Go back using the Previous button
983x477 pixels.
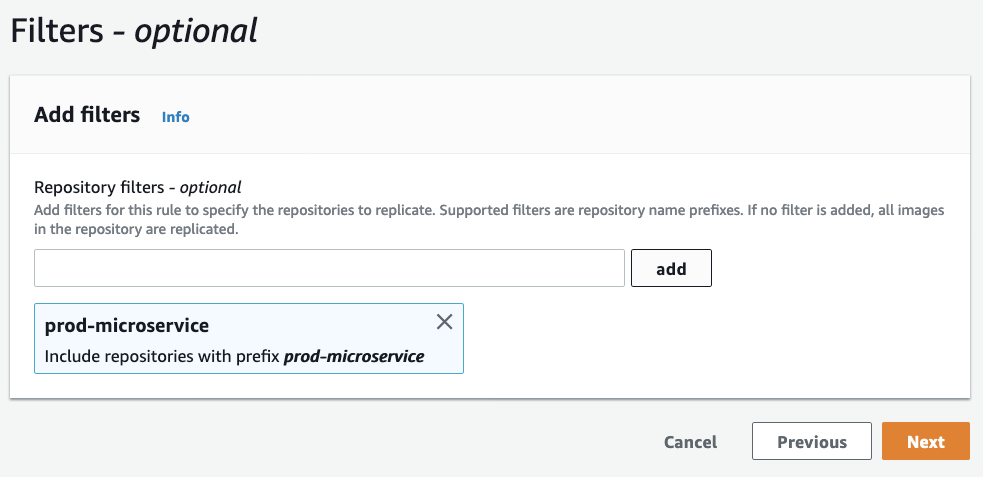[x=811, y=442]
